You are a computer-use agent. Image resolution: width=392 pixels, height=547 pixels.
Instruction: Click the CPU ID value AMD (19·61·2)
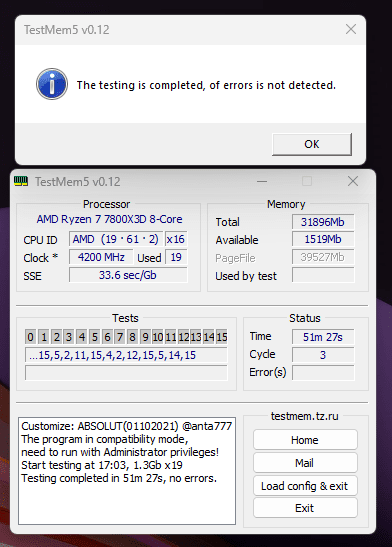tap(116, 239)
